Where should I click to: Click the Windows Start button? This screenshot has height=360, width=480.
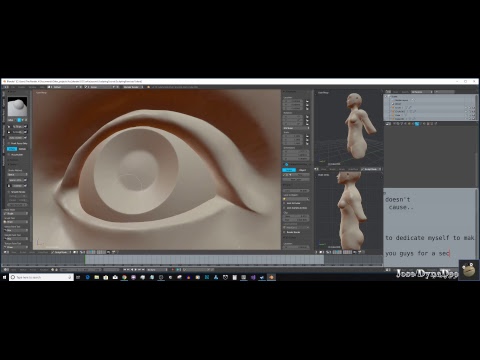(x=4, y=277)
